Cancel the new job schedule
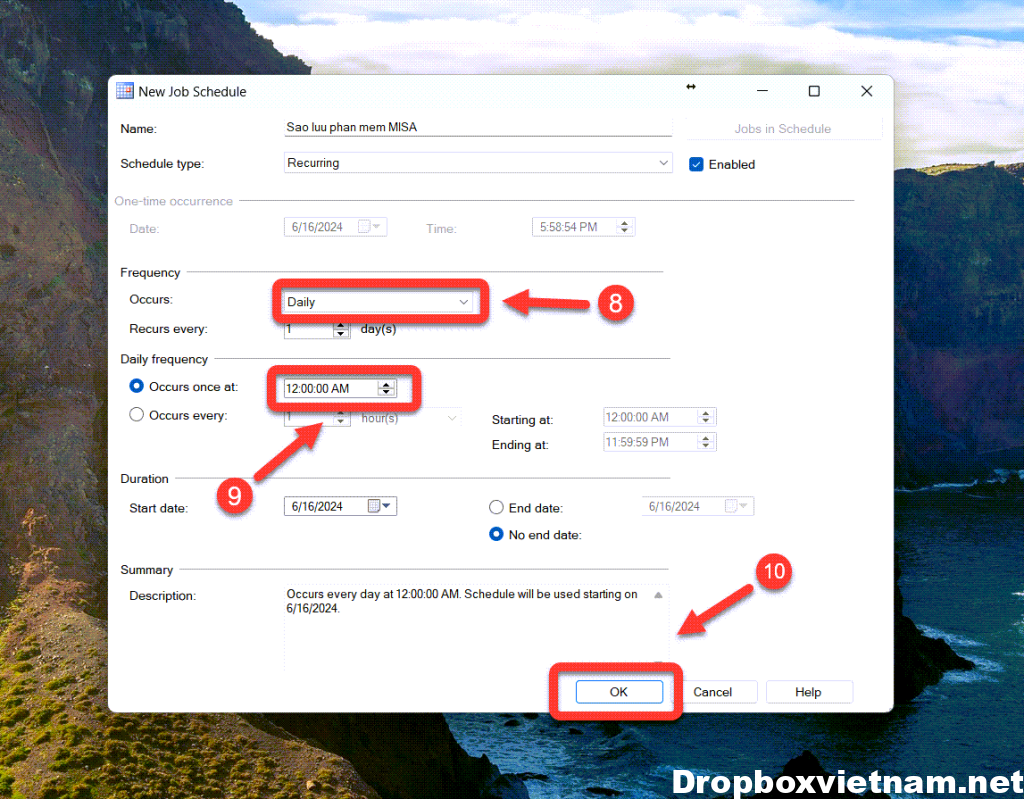The height and width of the screenshot is (799, 1024). [x=712, y=692]
